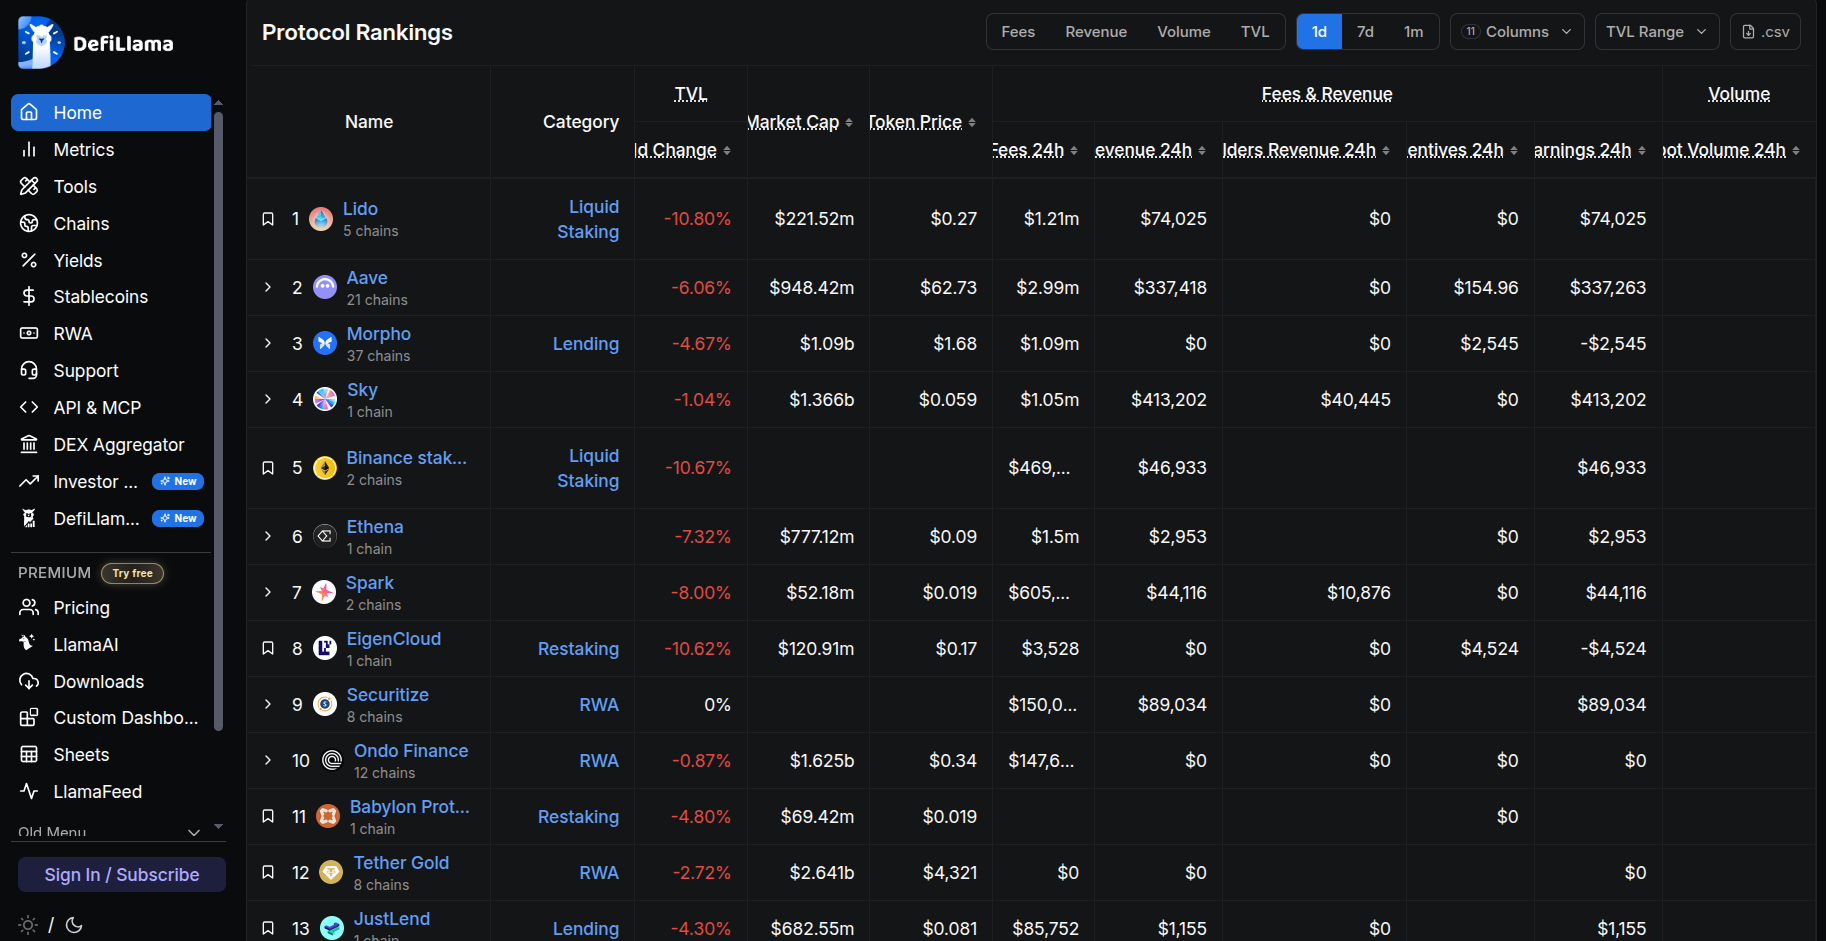Screen dimensions: 1826x941
Task: Switch to the Revenue tab
Action: coord(1096,32)
